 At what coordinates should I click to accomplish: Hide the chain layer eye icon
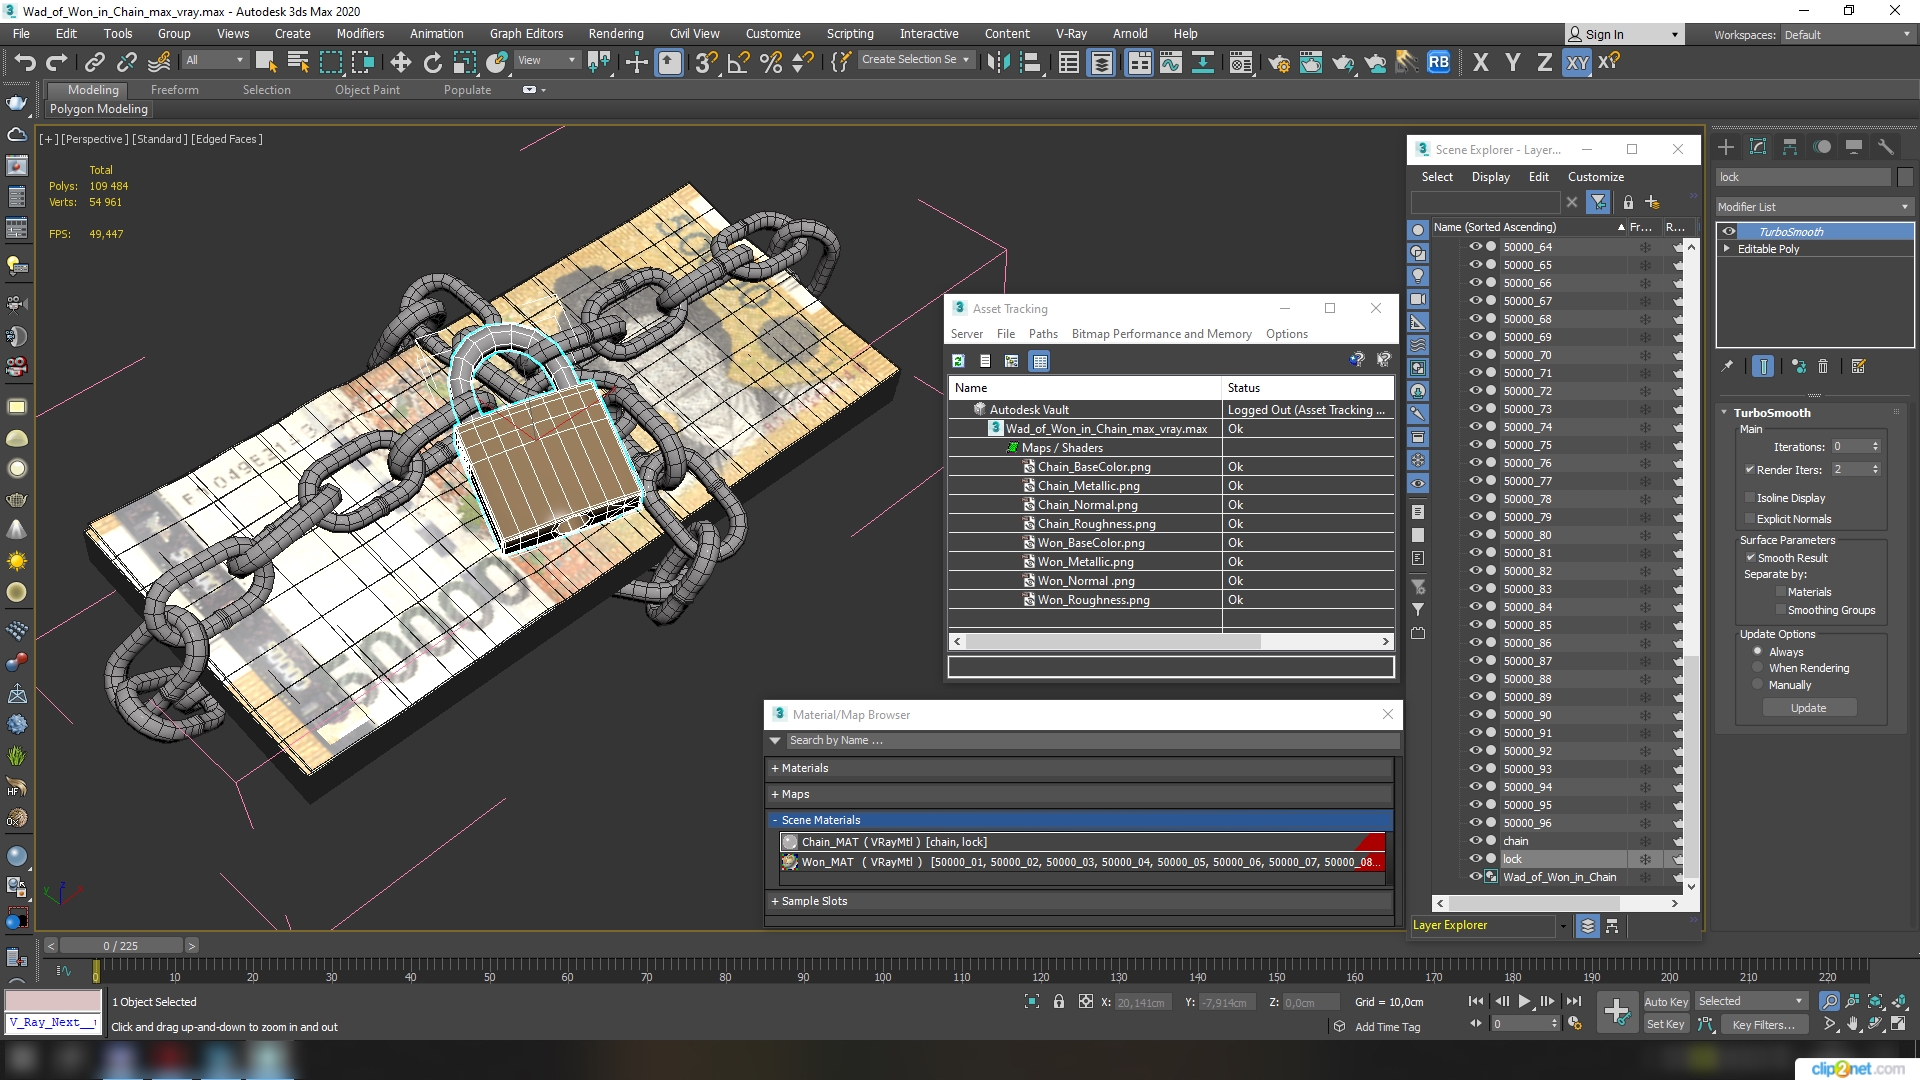1475,840
